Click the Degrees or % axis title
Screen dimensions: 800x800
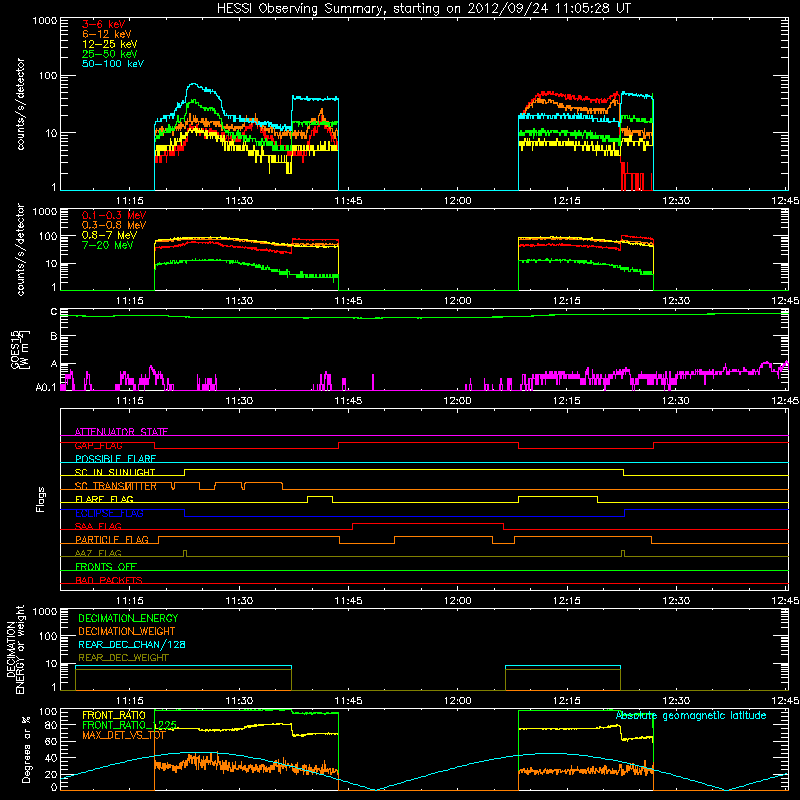coord(26,749)
